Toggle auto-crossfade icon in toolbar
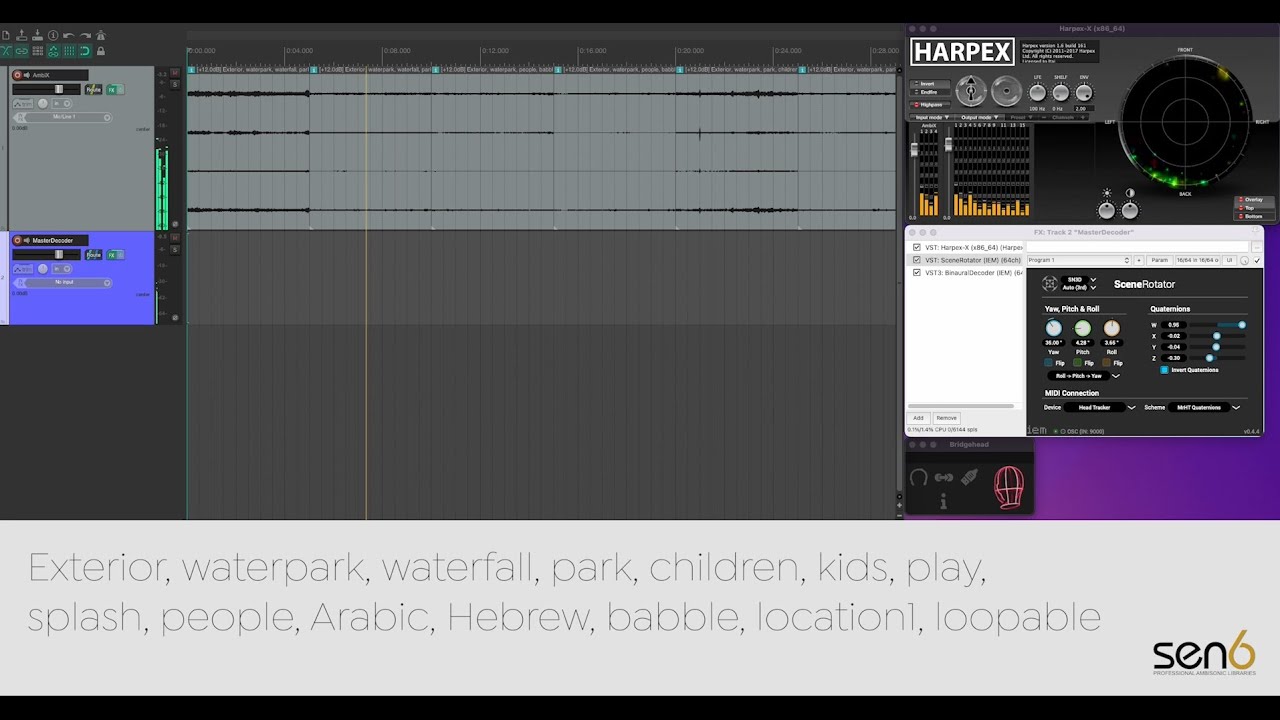 click(x=6, y=51)
